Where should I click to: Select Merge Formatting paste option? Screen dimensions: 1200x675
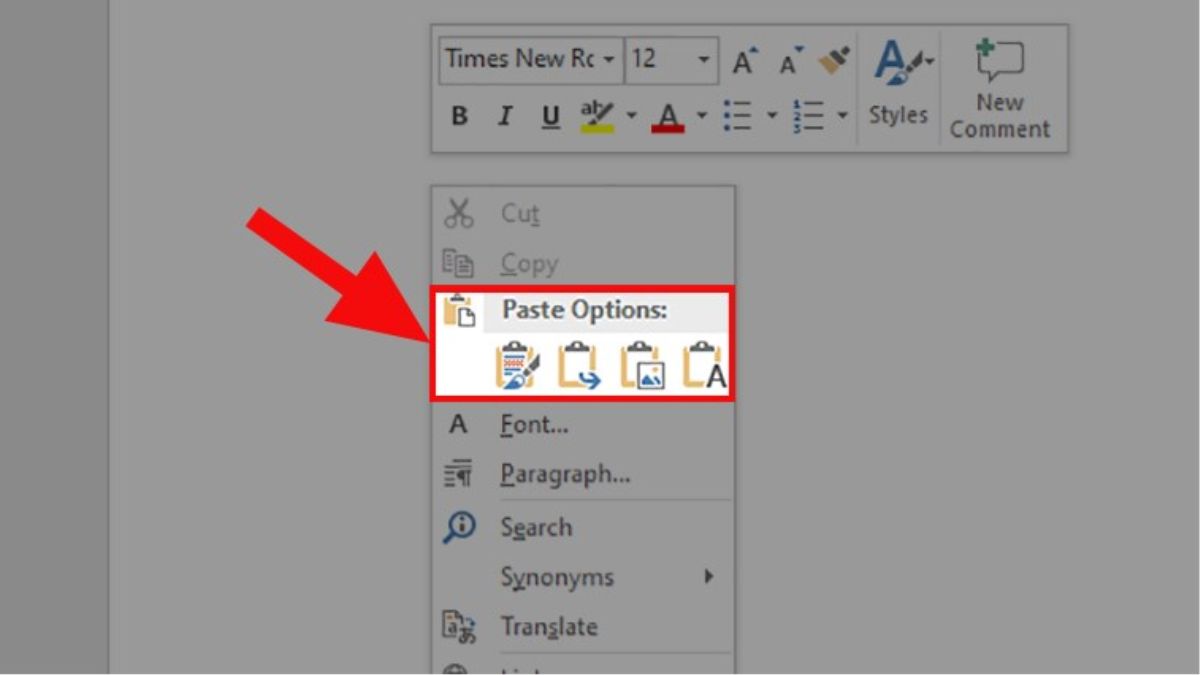click(579, 366)
